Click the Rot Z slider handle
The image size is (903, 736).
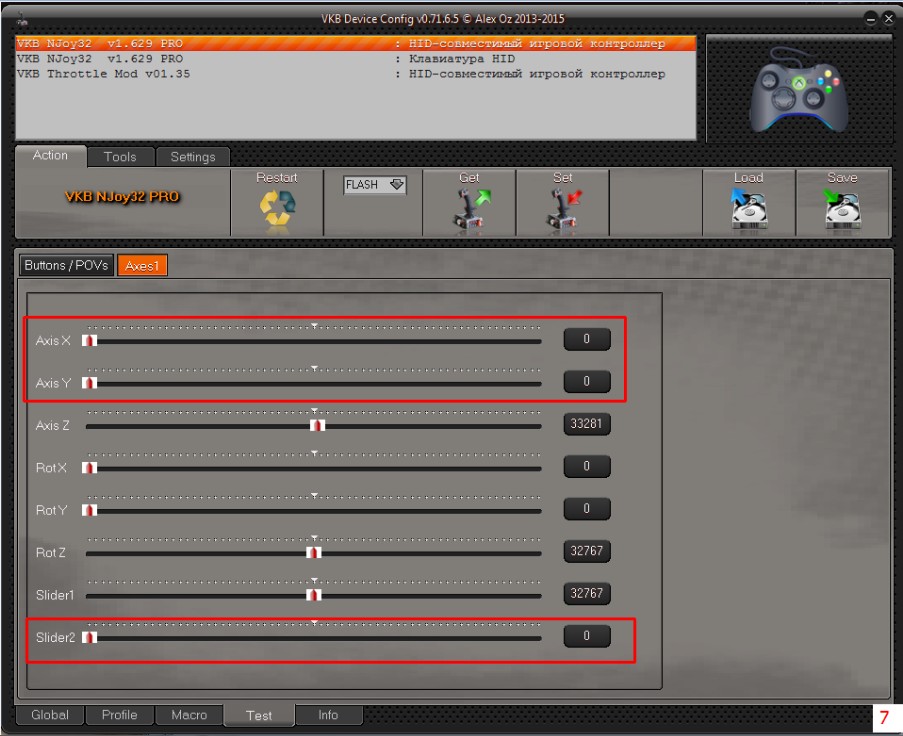tap(314, 553)
